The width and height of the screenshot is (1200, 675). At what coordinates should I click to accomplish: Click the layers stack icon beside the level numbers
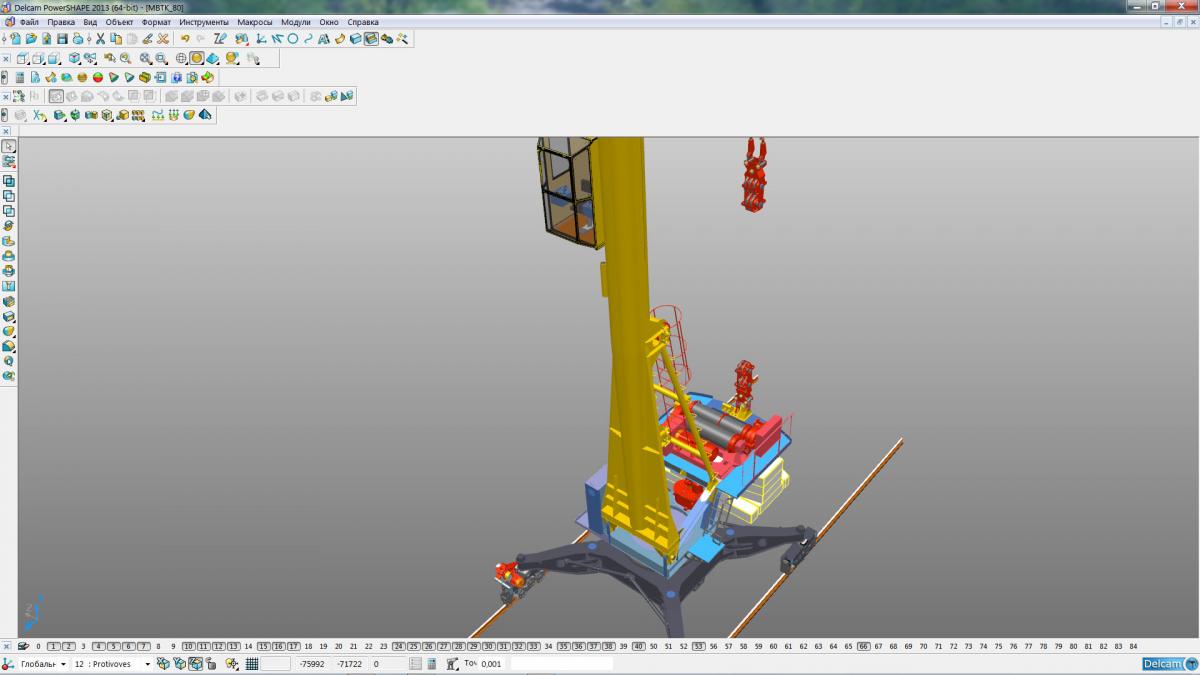point(22,646)
